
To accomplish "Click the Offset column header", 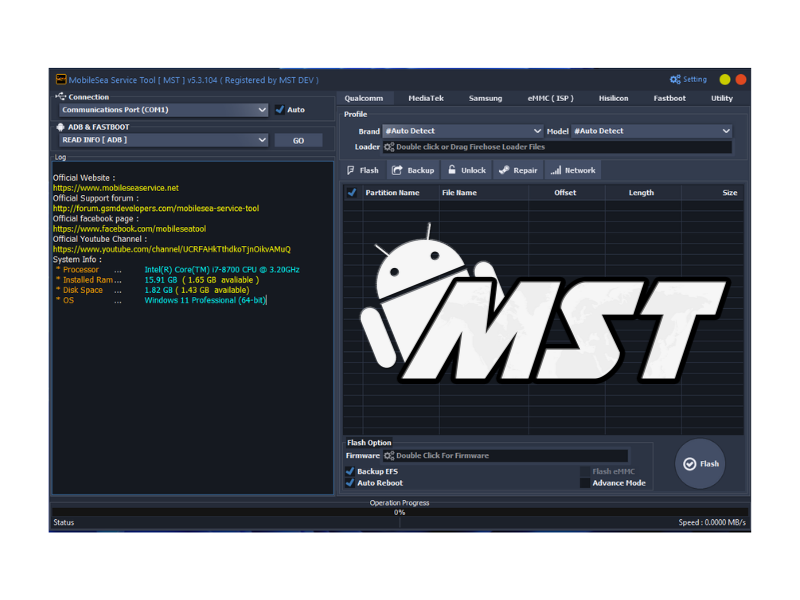I will click(565, 193).
